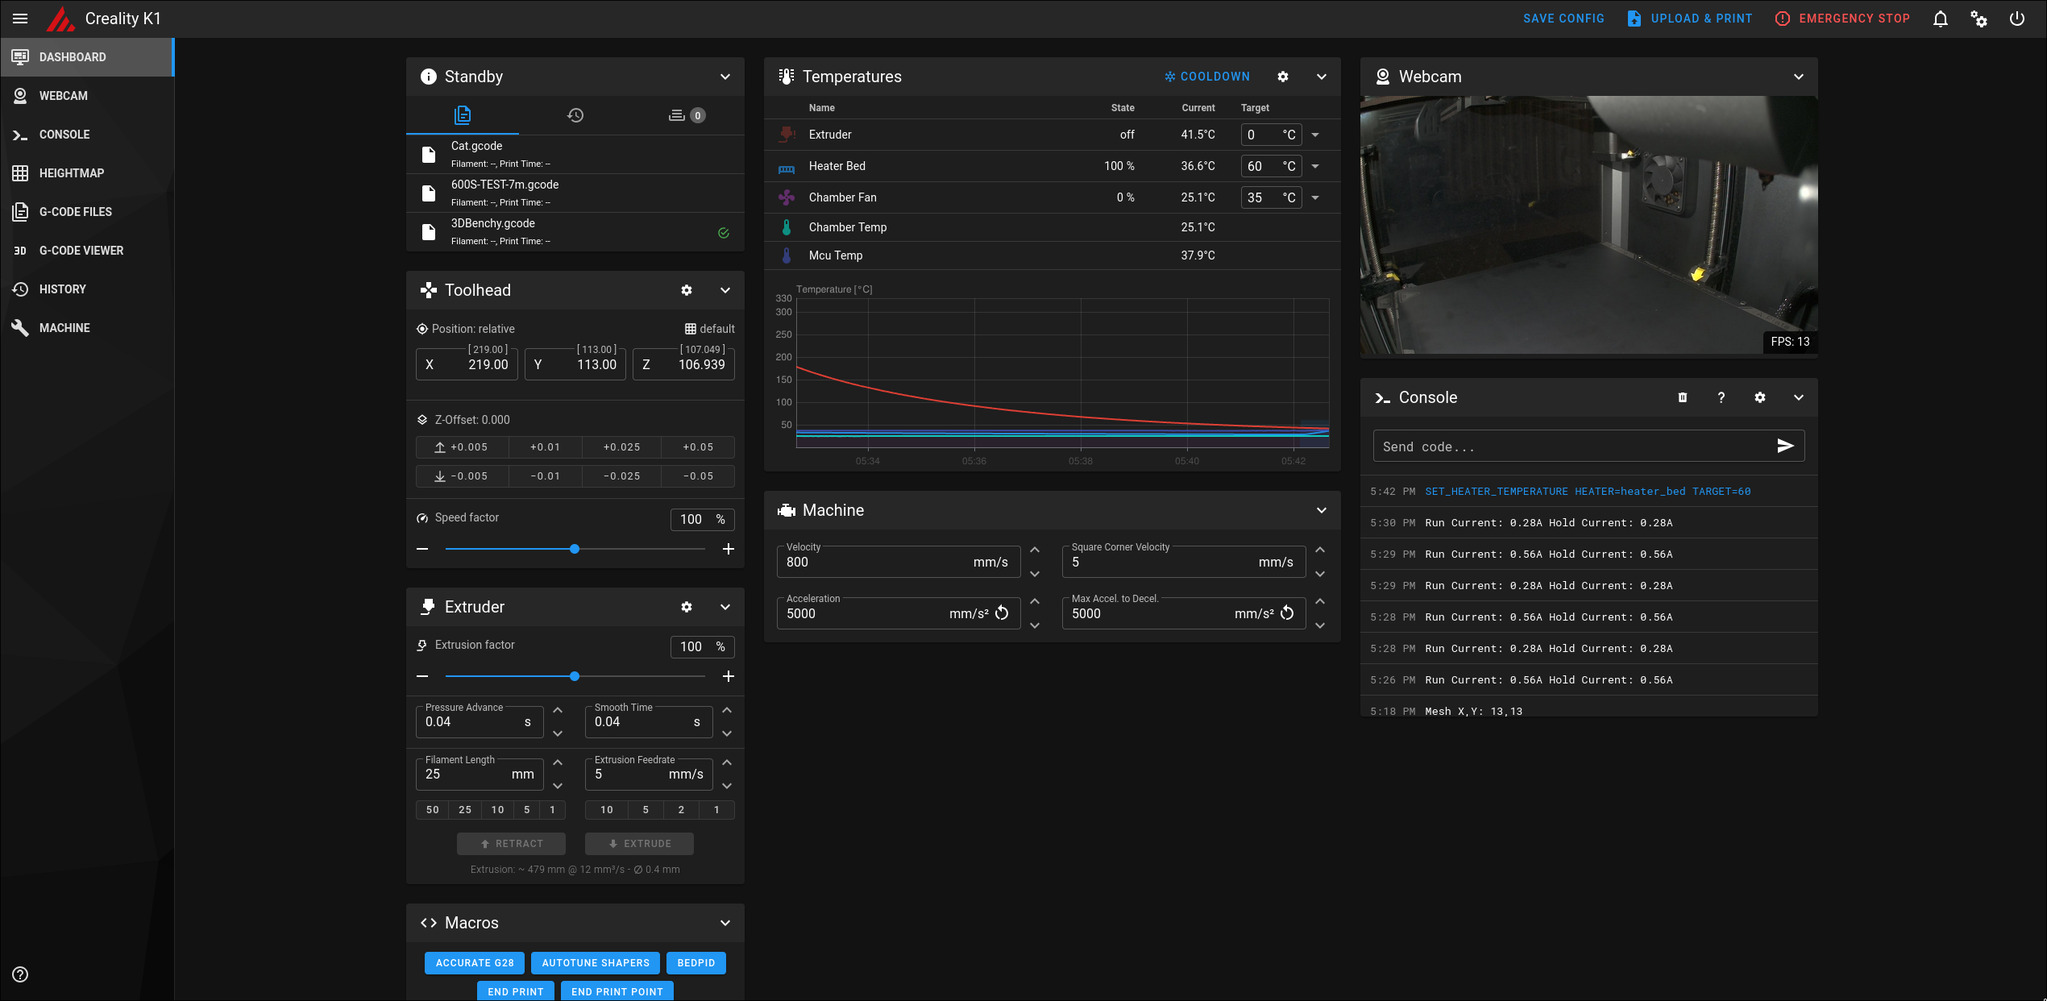Click the Send code input field

(1570, 447)
